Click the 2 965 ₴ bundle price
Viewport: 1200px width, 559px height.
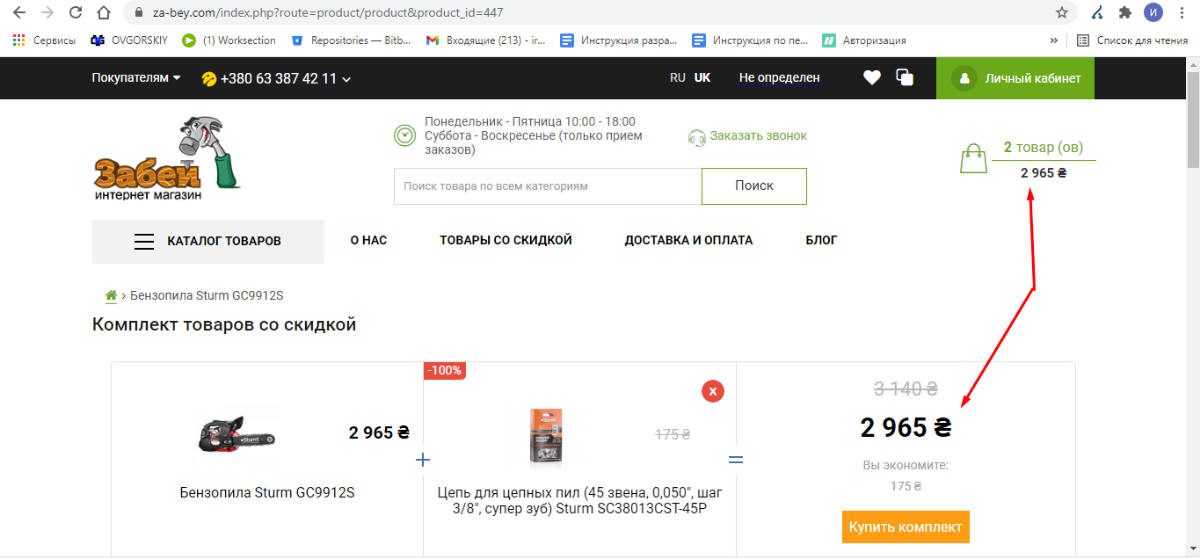click(906, 428)
